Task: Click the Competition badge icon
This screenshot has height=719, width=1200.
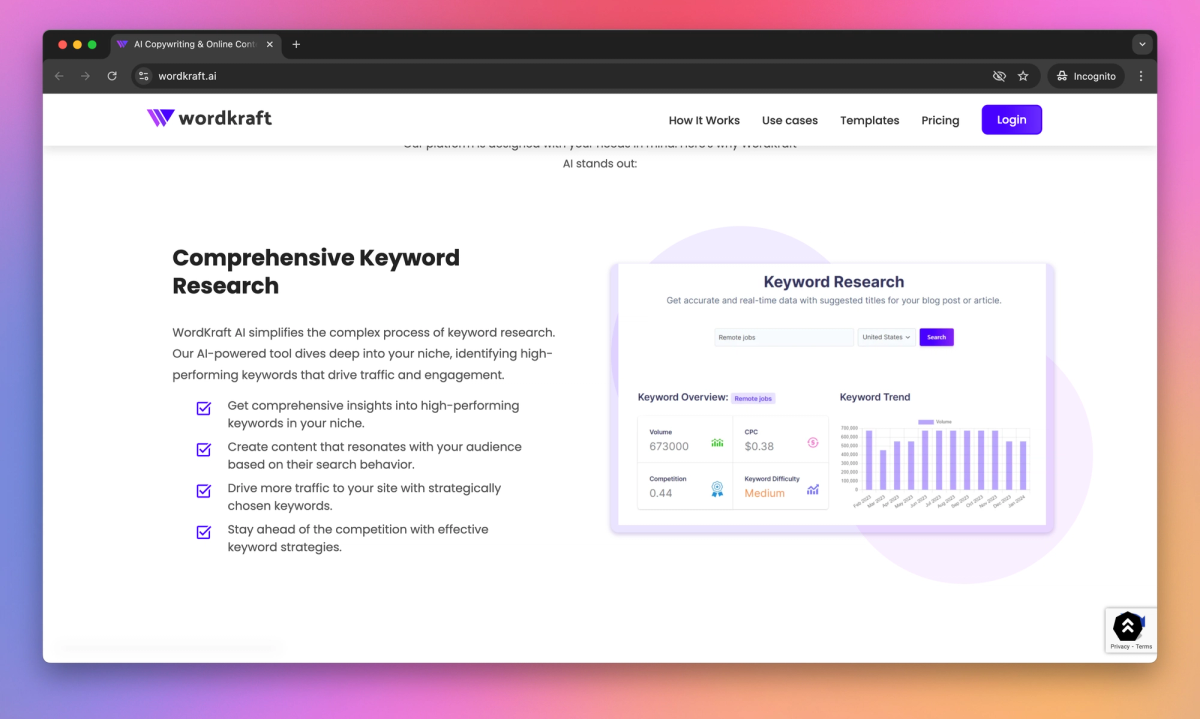Action: coord(717,489)
